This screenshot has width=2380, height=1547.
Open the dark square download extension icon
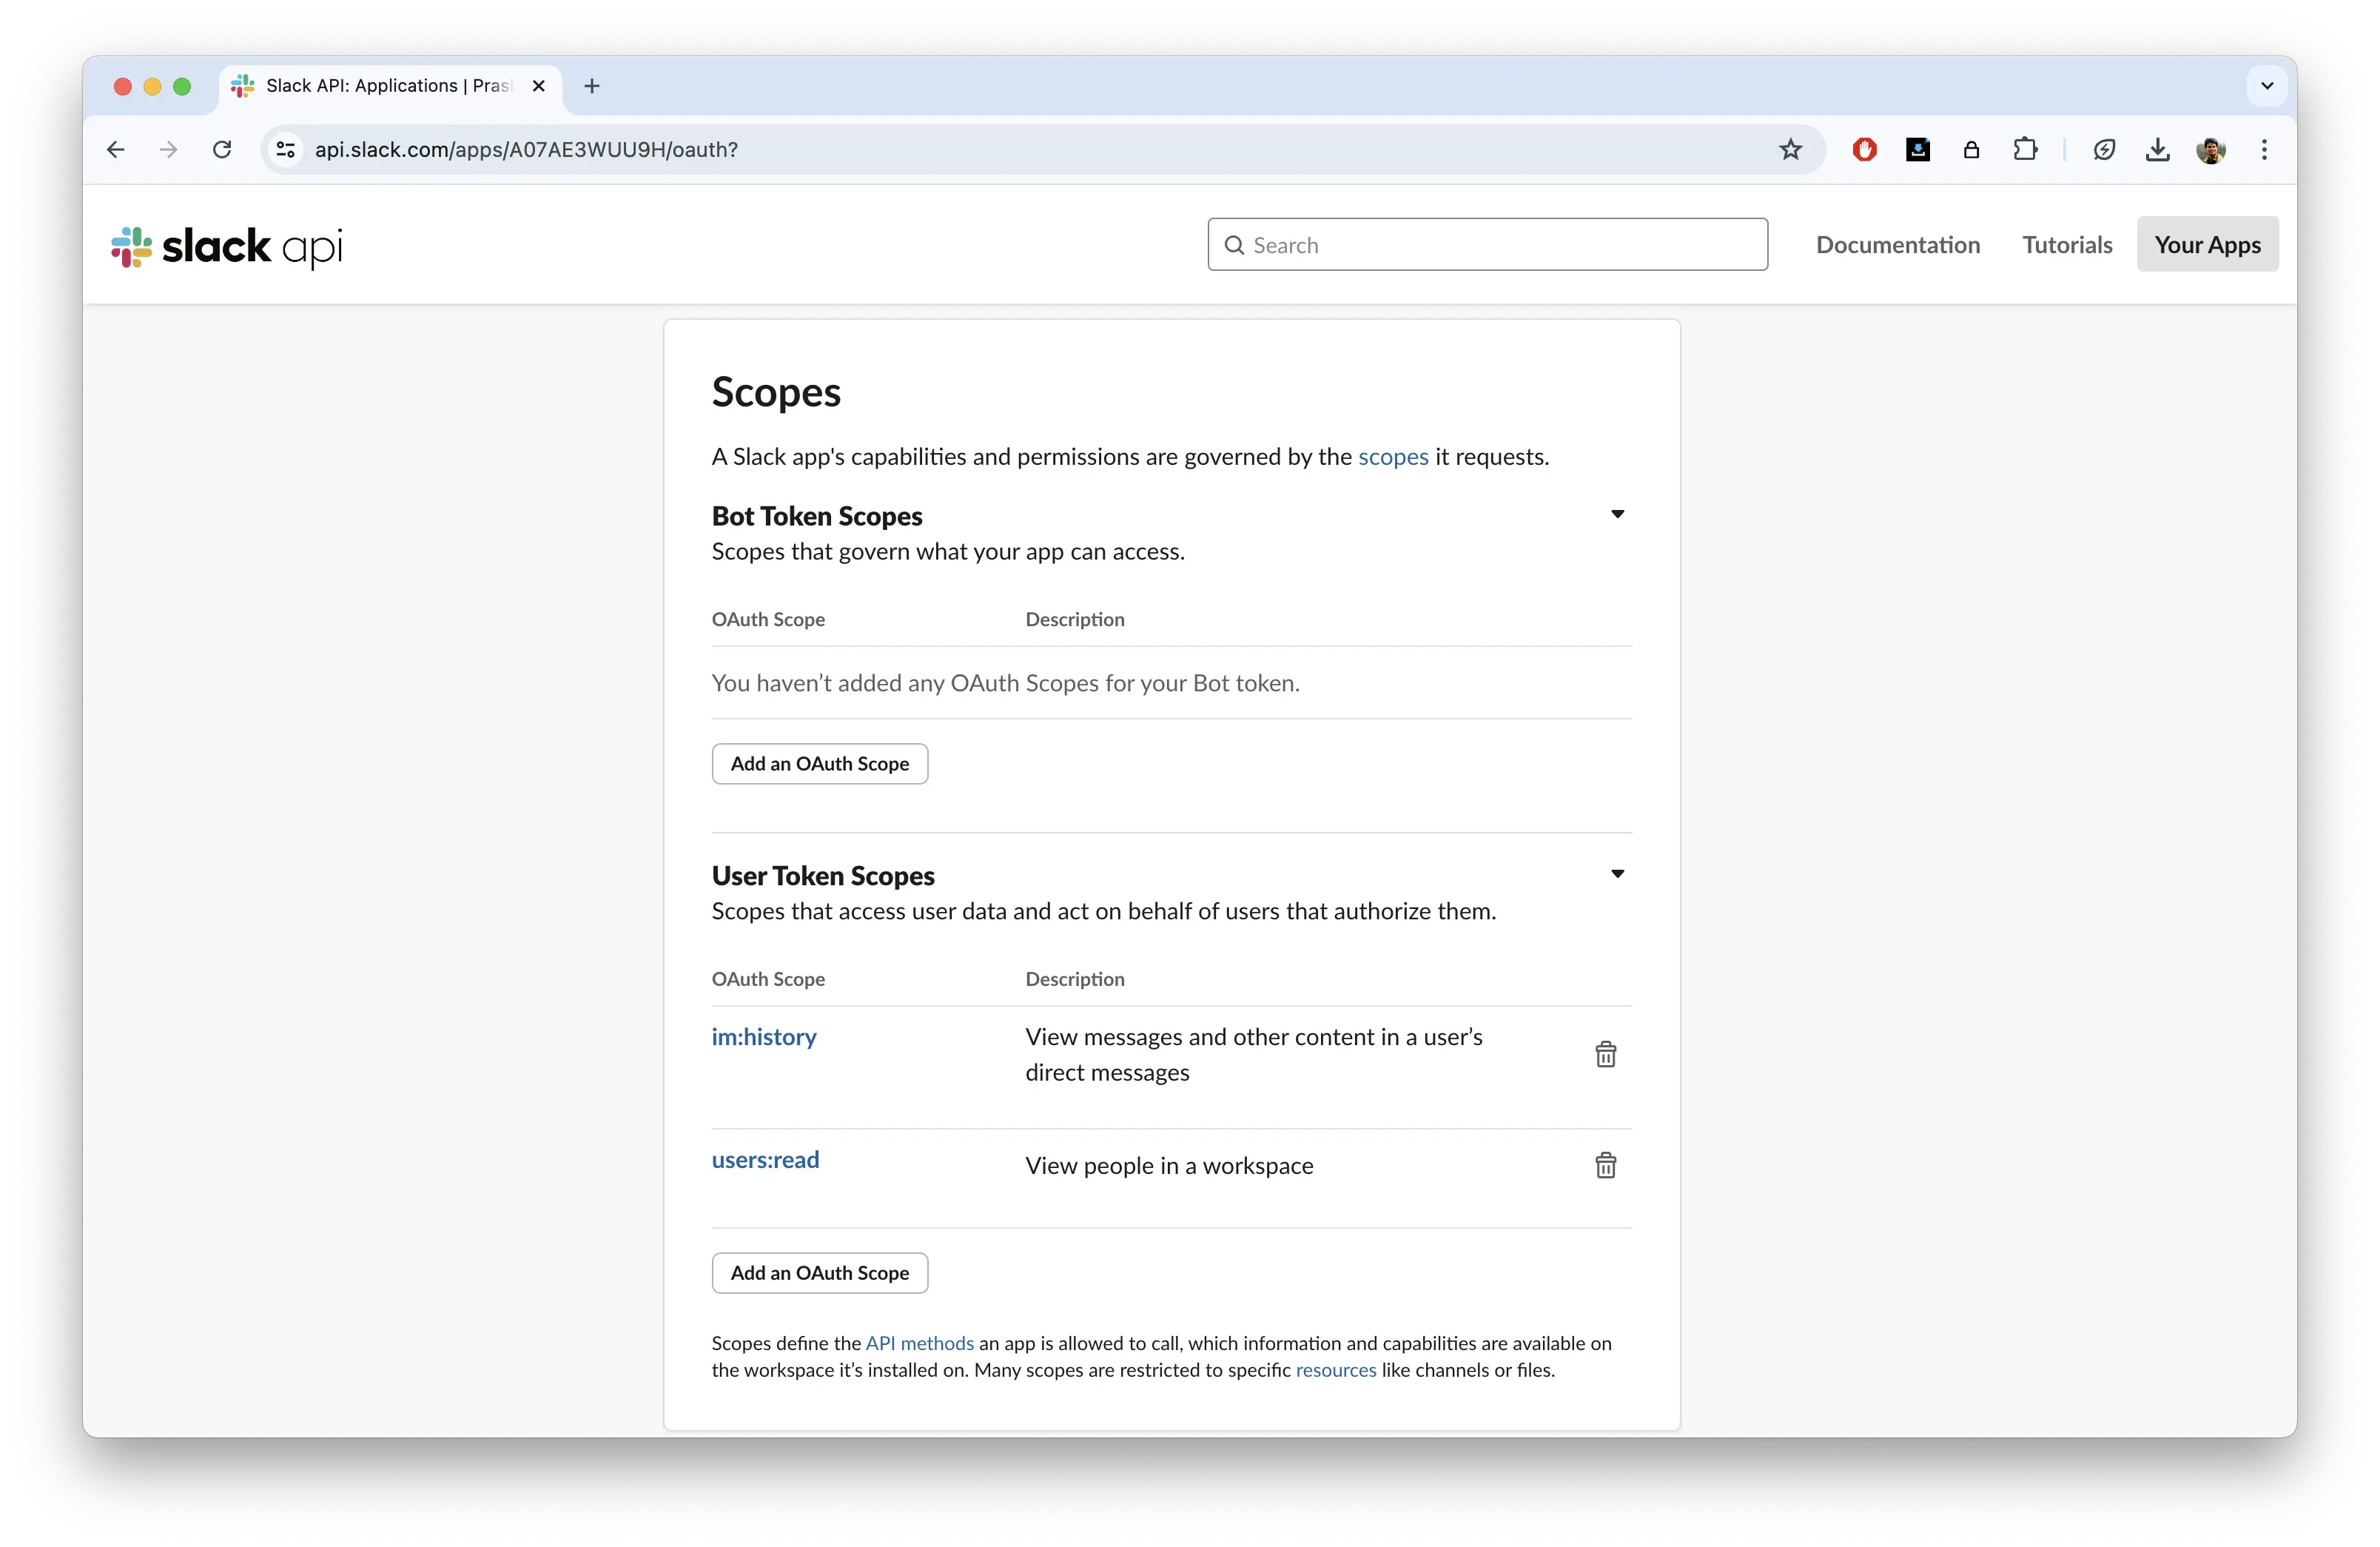point(1917,149)
